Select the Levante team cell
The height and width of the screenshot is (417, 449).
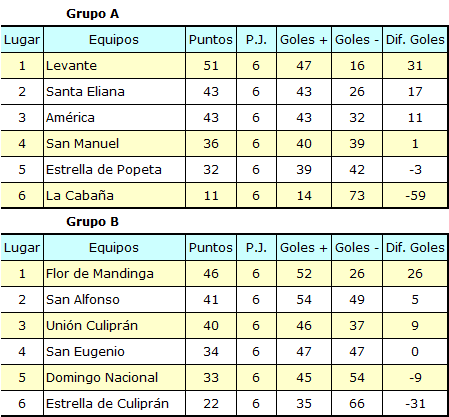point(114,66)
